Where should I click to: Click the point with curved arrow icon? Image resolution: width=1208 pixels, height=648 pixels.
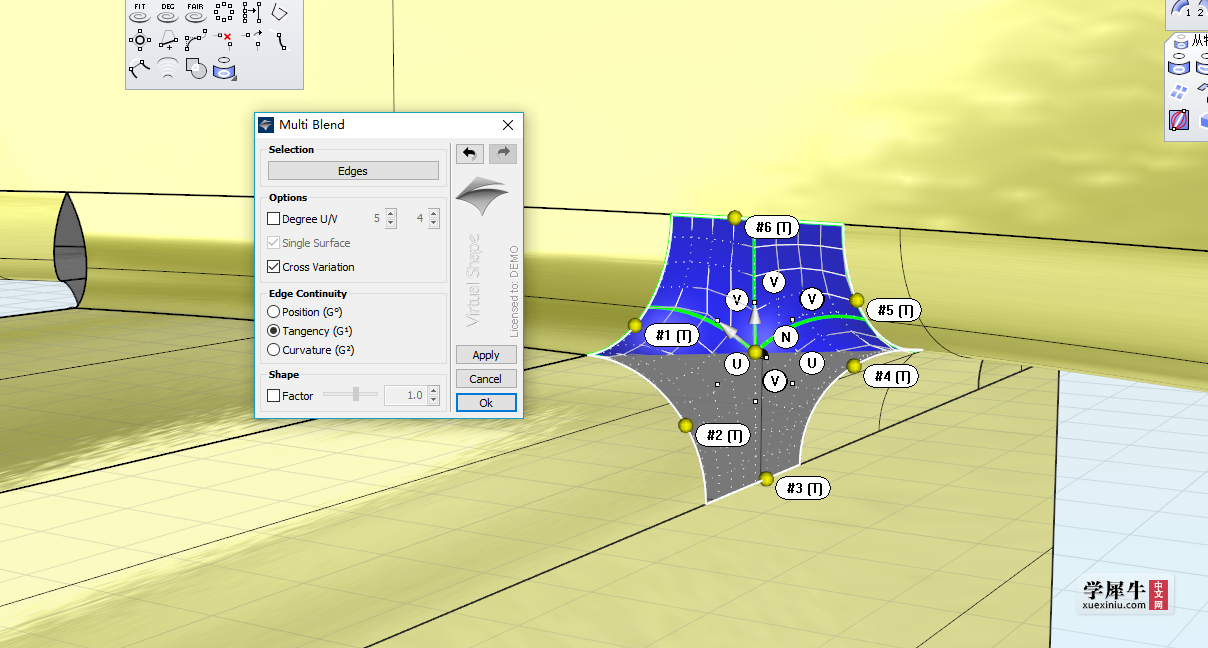coord(252,41)
